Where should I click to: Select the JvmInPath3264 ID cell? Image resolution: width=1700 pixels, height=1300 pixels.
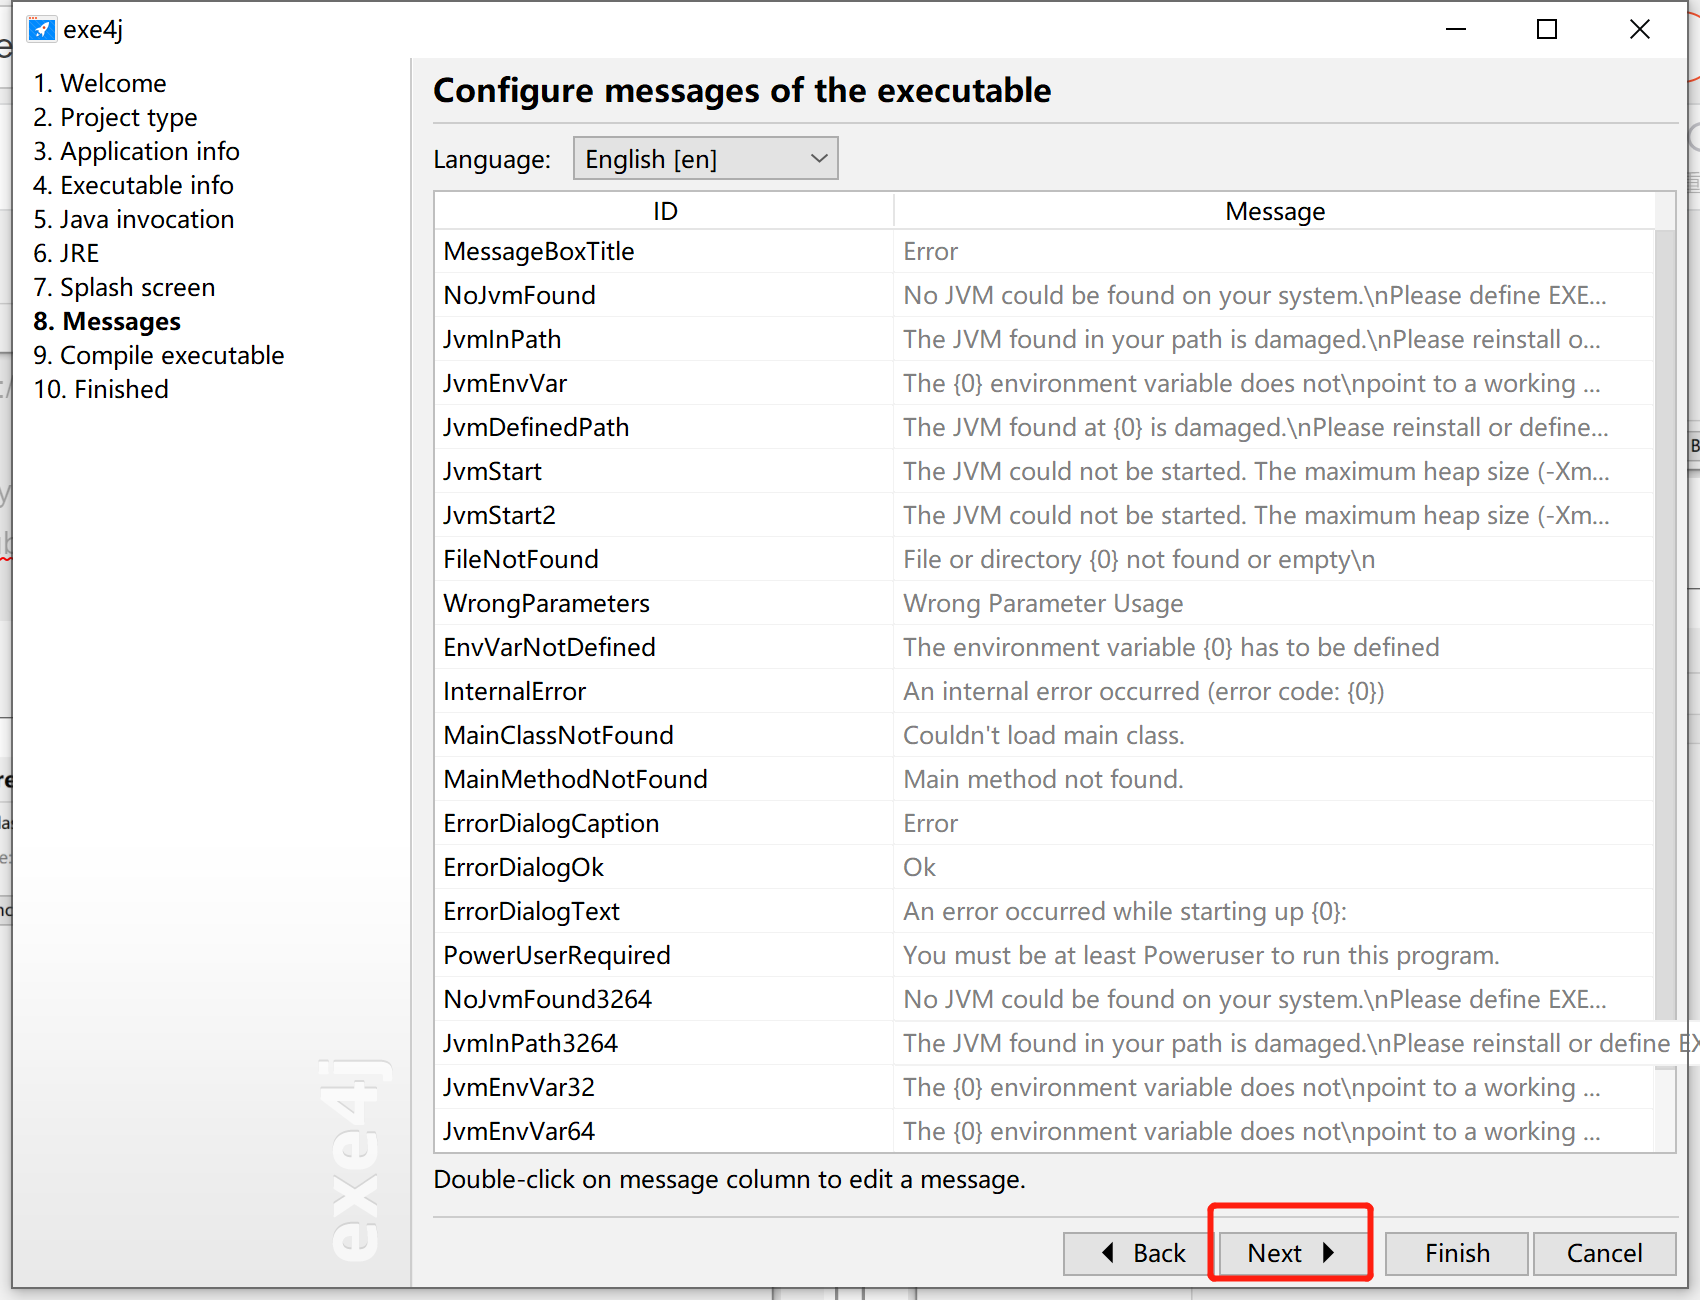664,1043
